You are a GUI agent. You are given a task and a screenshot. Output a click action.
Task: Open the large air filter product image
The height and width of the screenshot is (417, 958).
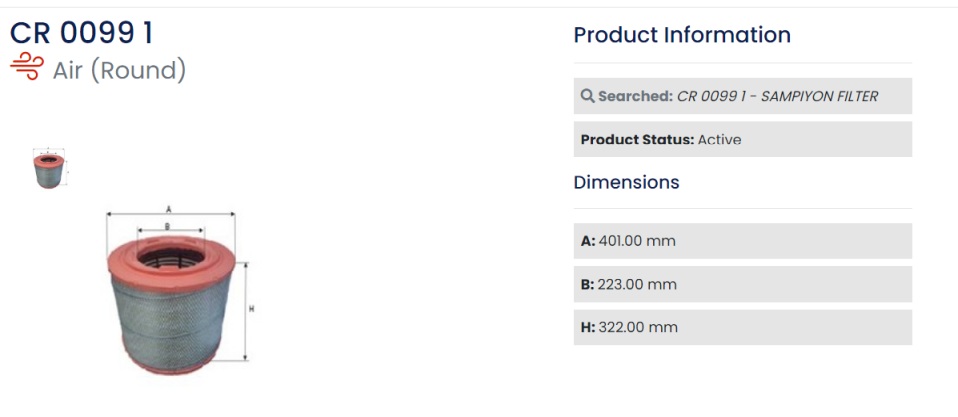180,291
